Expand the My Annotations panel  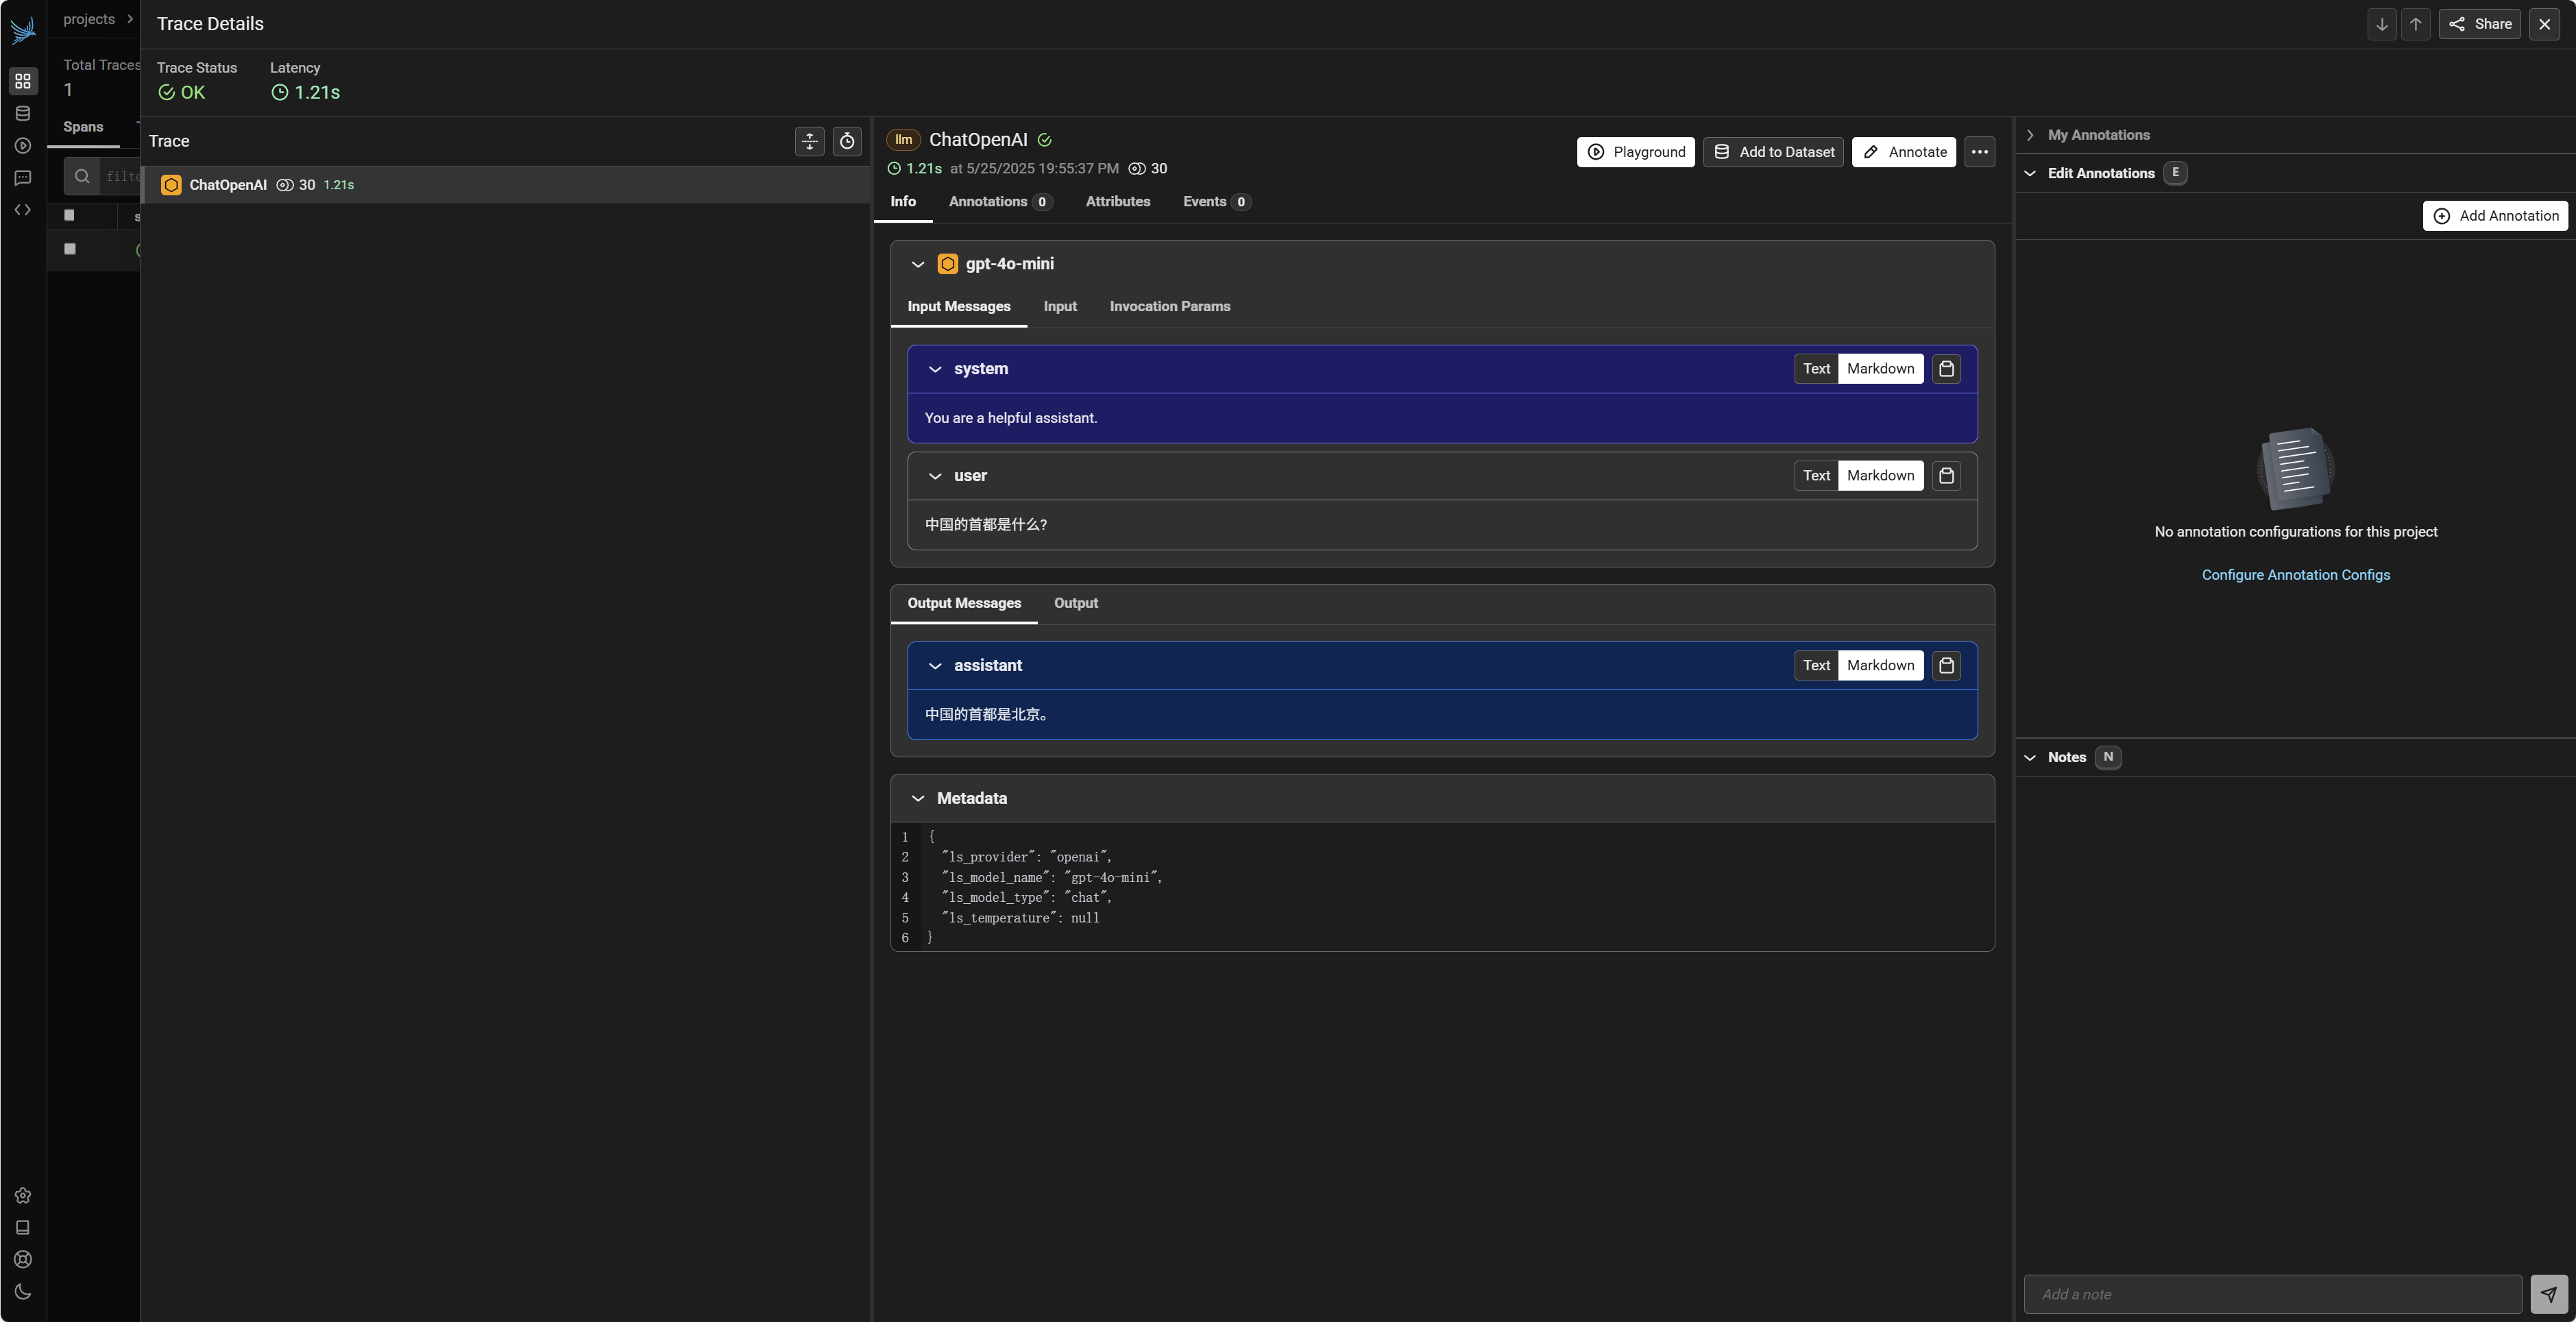click(x=2030, y=135)
